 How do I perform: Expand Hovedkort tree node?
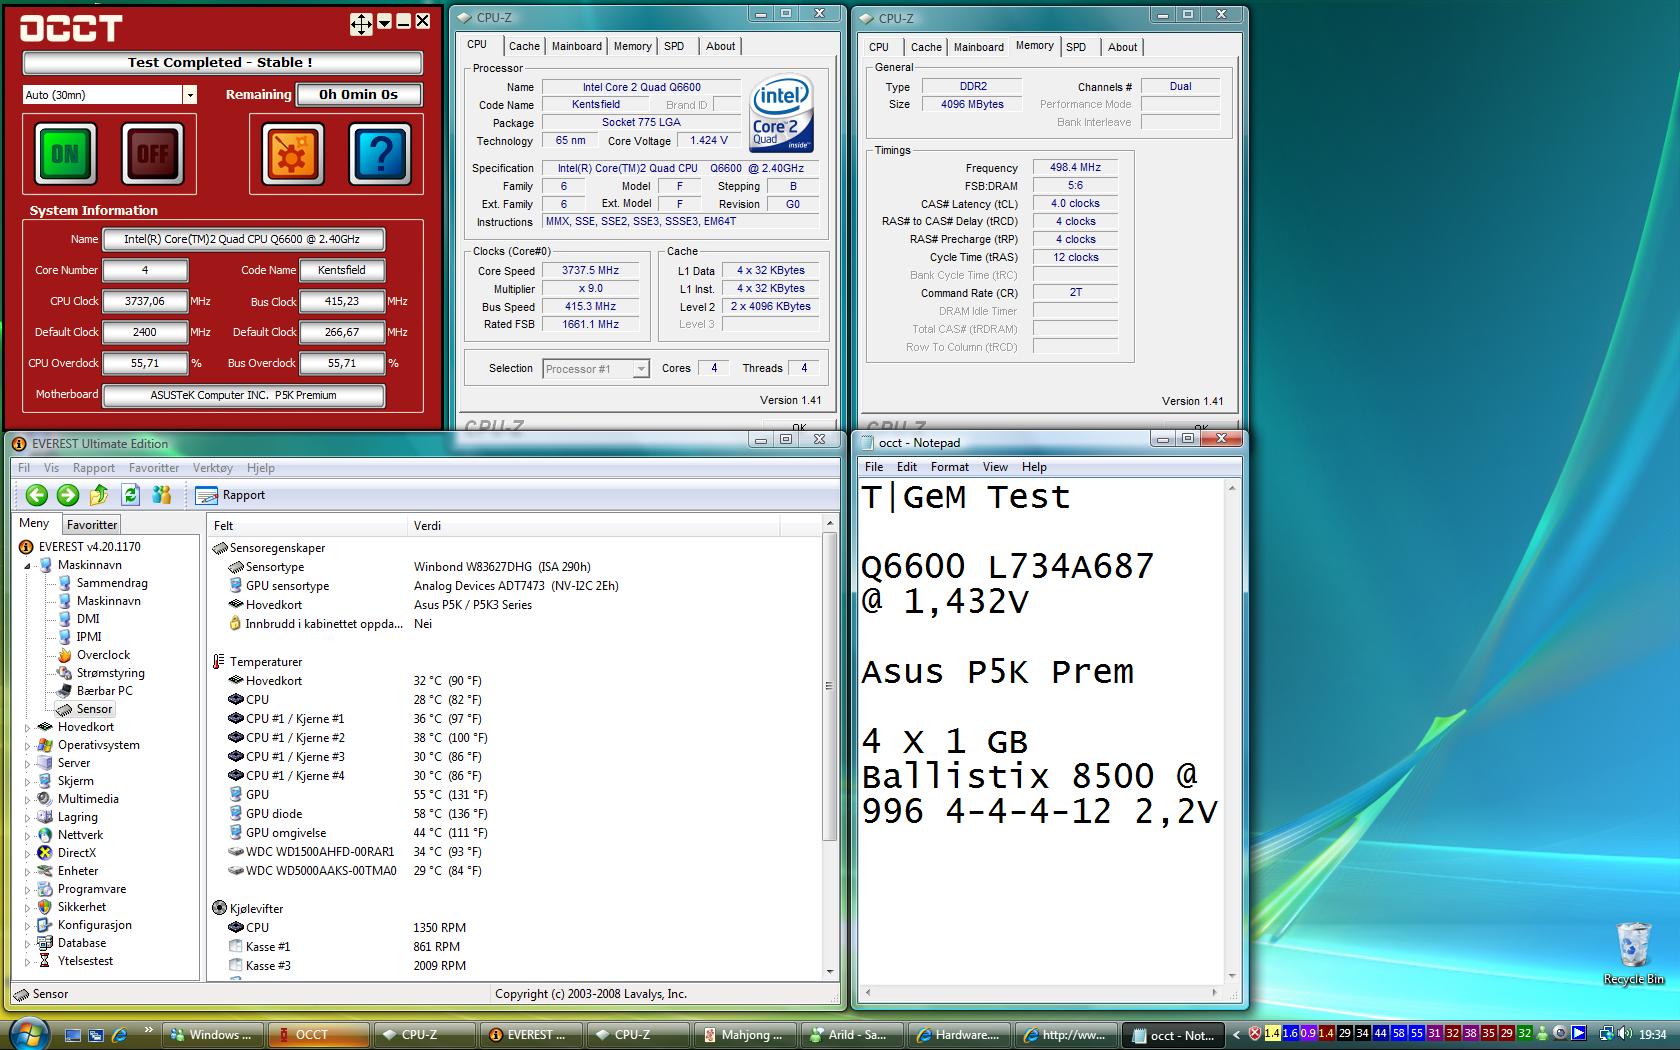coord(28,727)
